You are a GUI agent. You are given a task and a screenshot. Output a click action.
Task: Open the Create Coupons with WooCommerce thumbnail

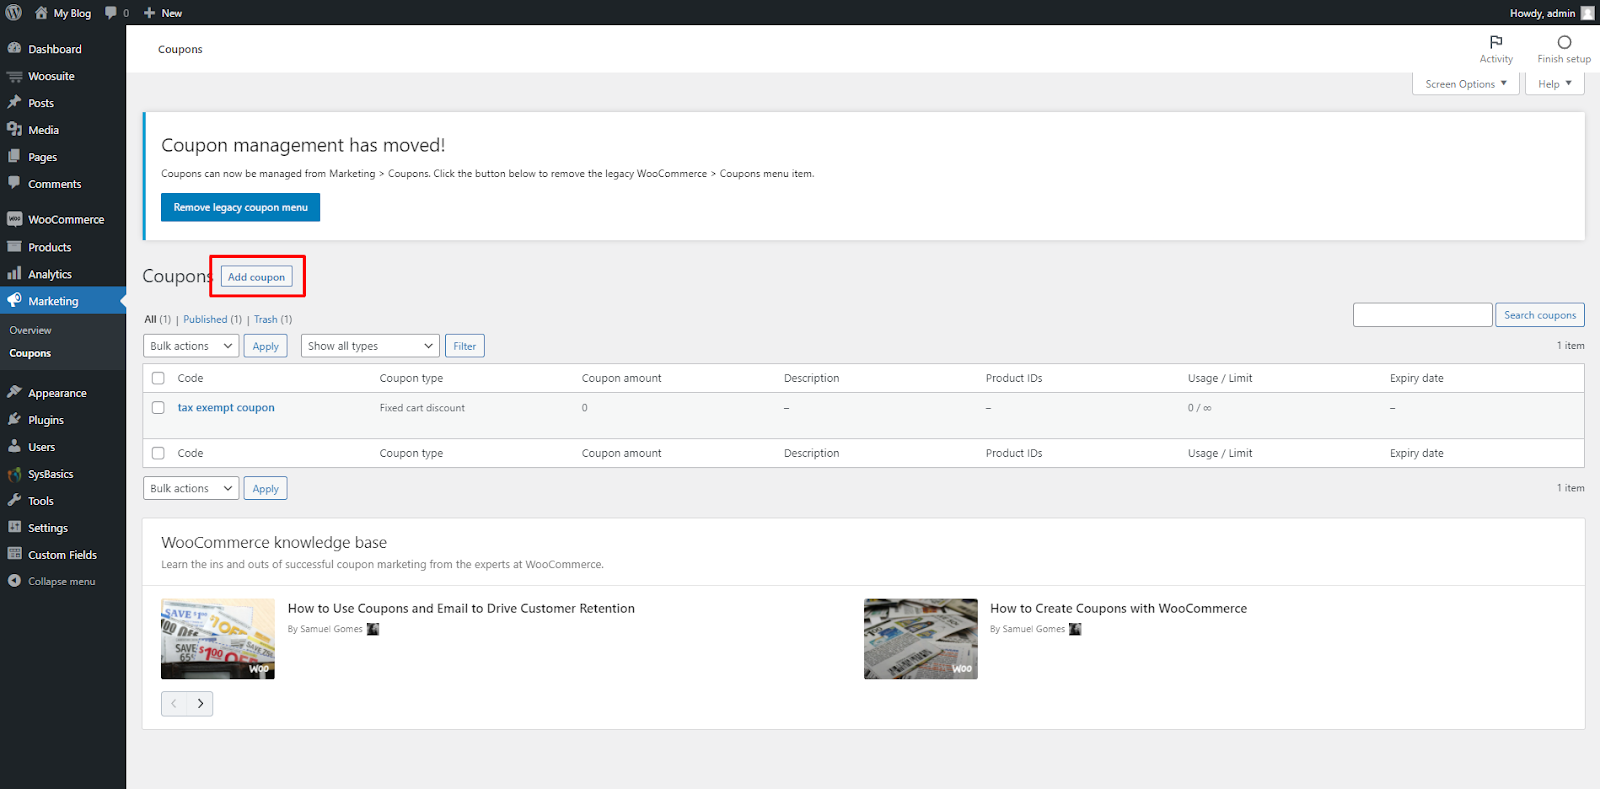[x=921, y=639]
